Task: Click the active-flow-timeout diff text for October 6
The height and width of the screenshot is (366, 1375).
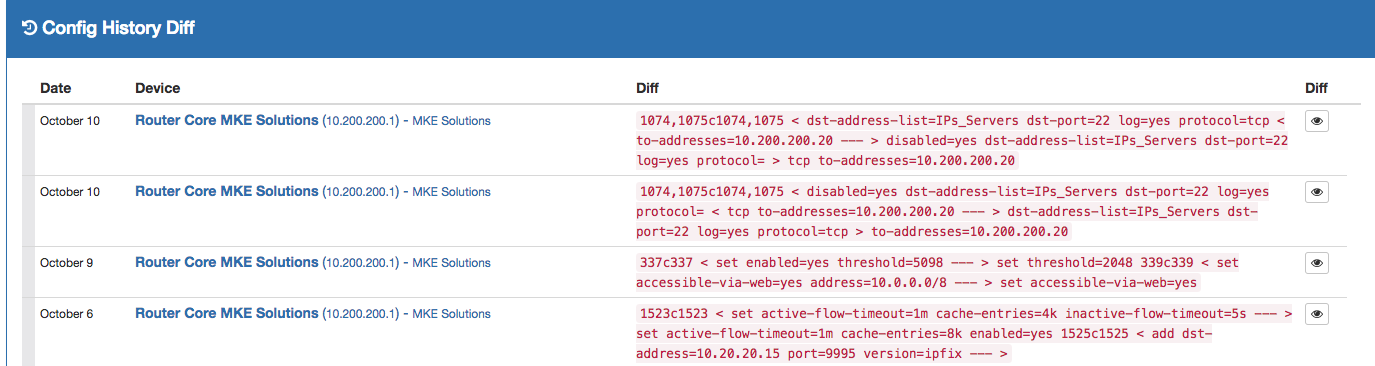Action: click(x=962, y=333)
